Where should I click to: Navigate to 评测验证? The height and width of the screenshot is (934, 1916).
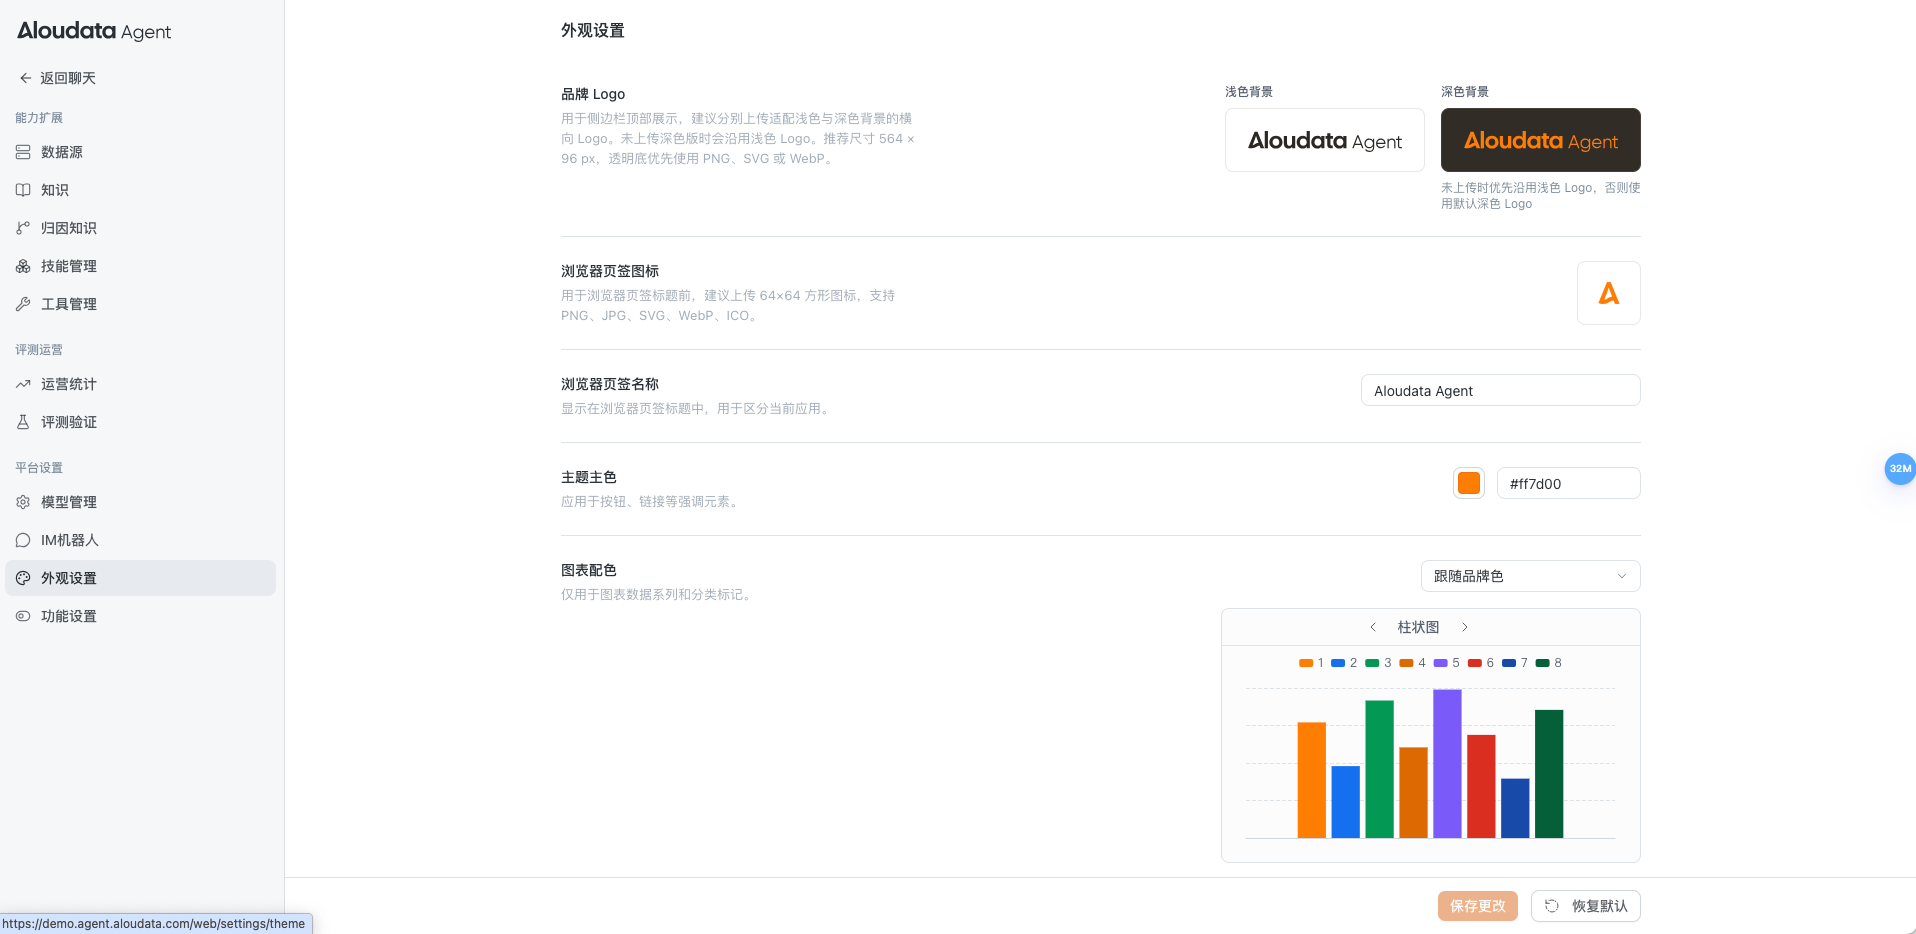click(140, 422)
